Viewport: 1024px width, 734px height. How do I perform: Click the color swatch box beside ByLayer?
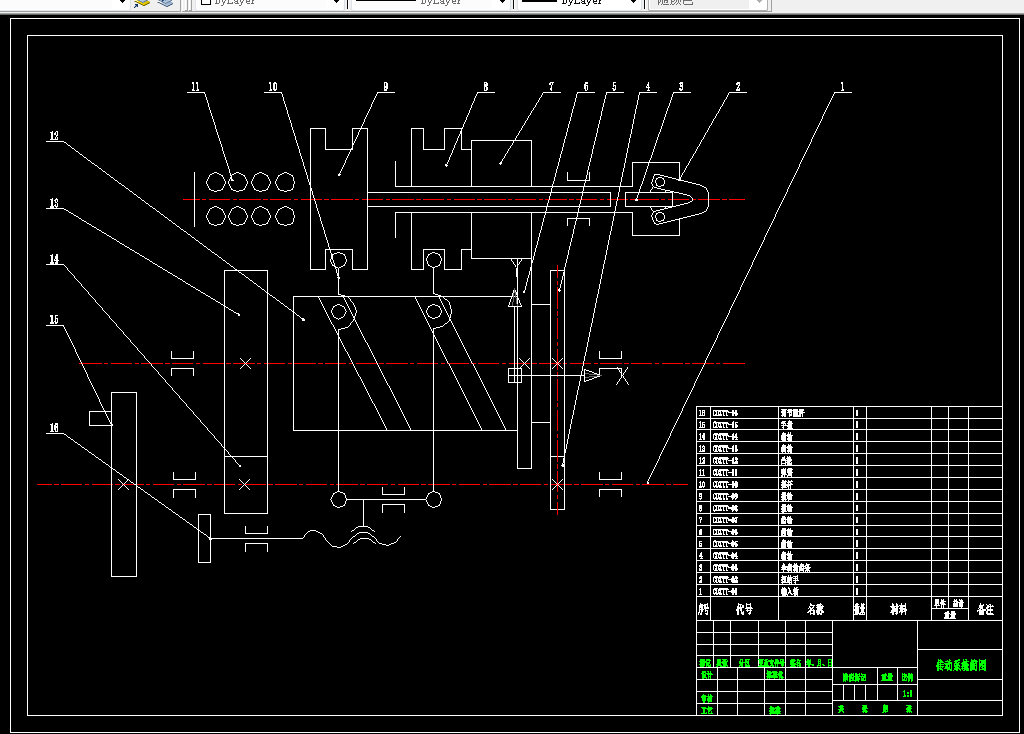tap(205, 3)
